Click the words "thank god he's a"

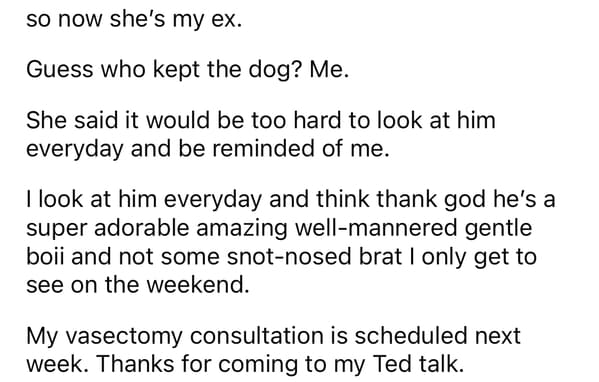coord(466,200)
